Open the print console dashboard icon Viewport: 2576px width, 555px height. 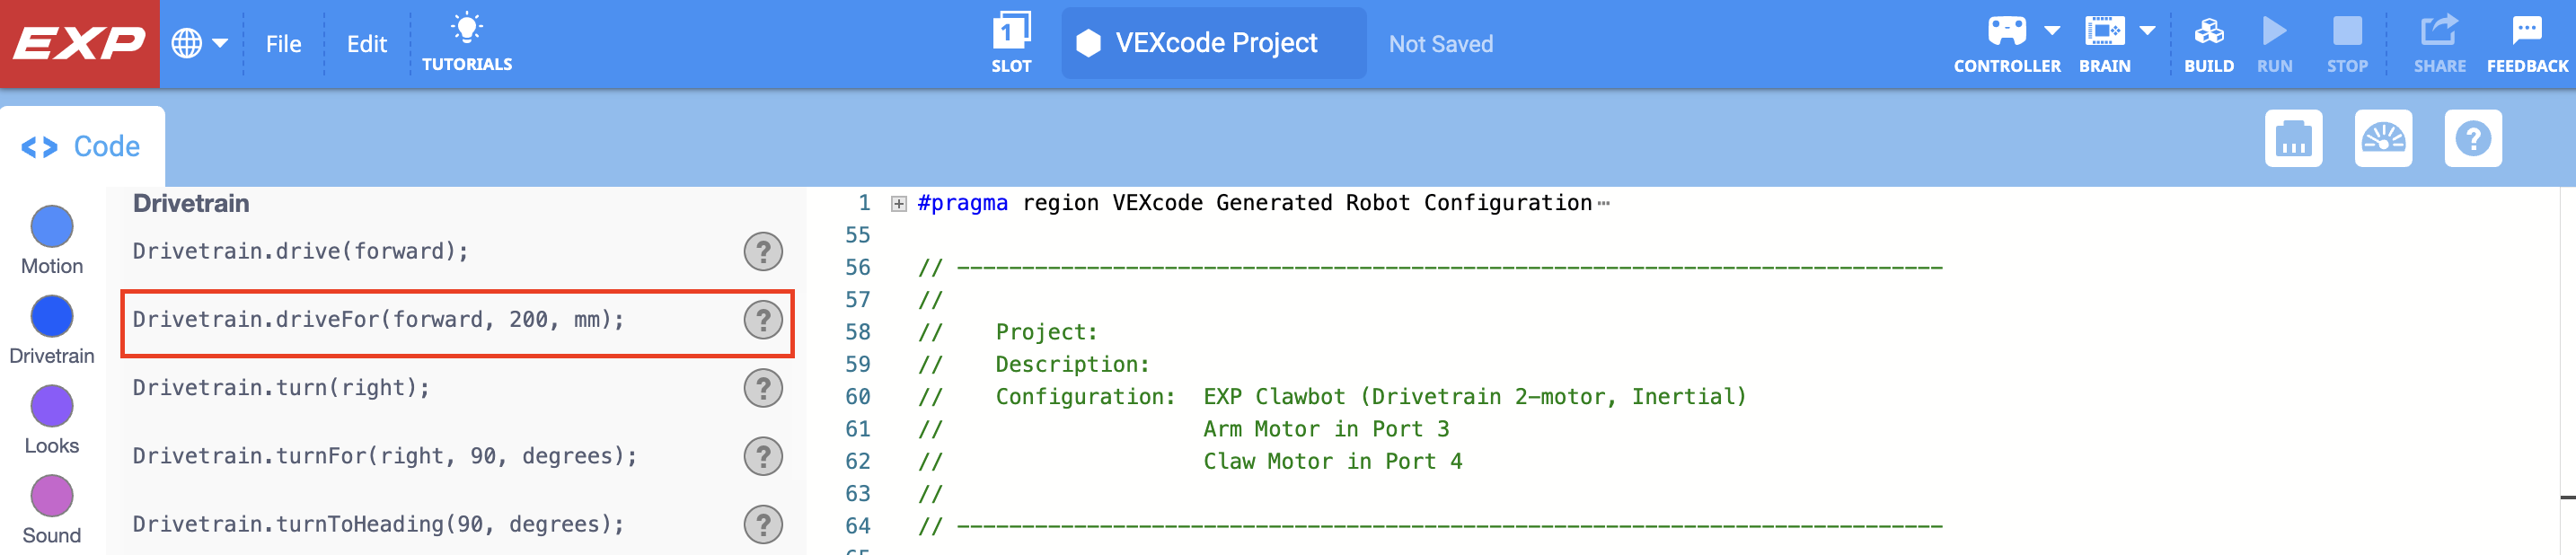(2294, 139)
